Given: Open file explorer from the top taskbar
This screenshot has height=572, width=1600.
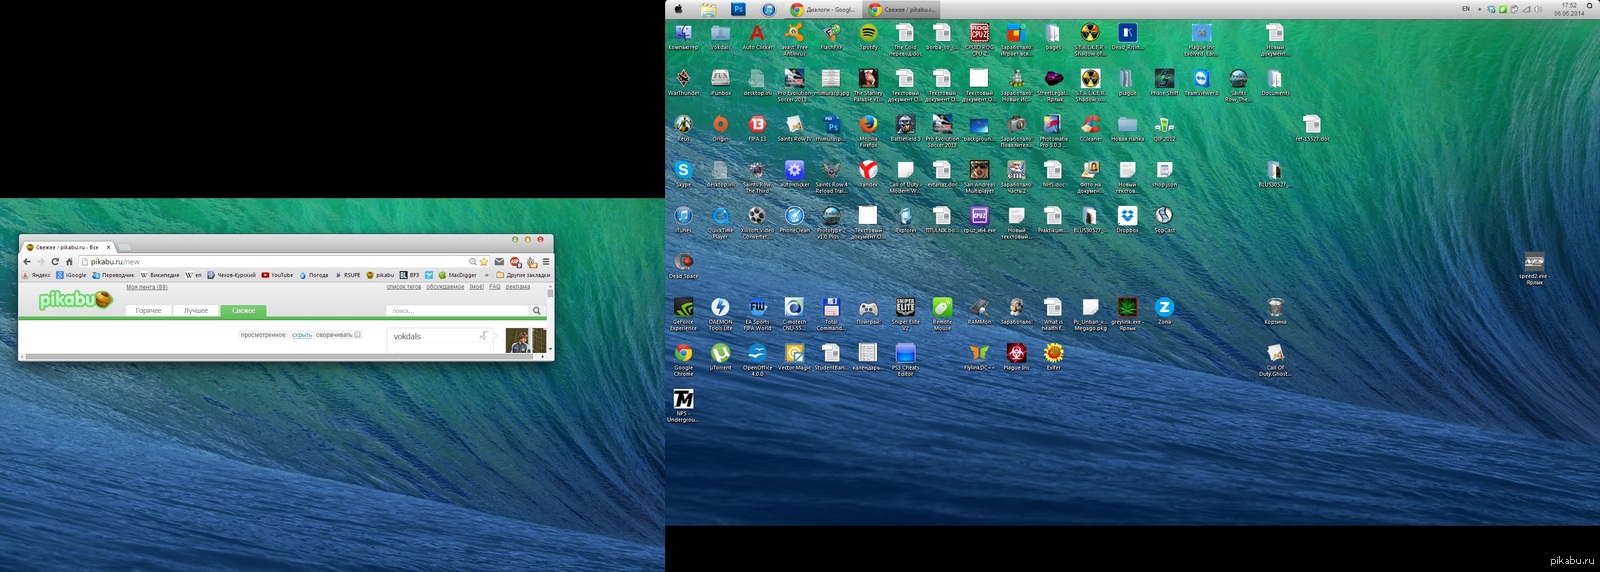Looking at the screenshot, I should [x=708, y=9].
